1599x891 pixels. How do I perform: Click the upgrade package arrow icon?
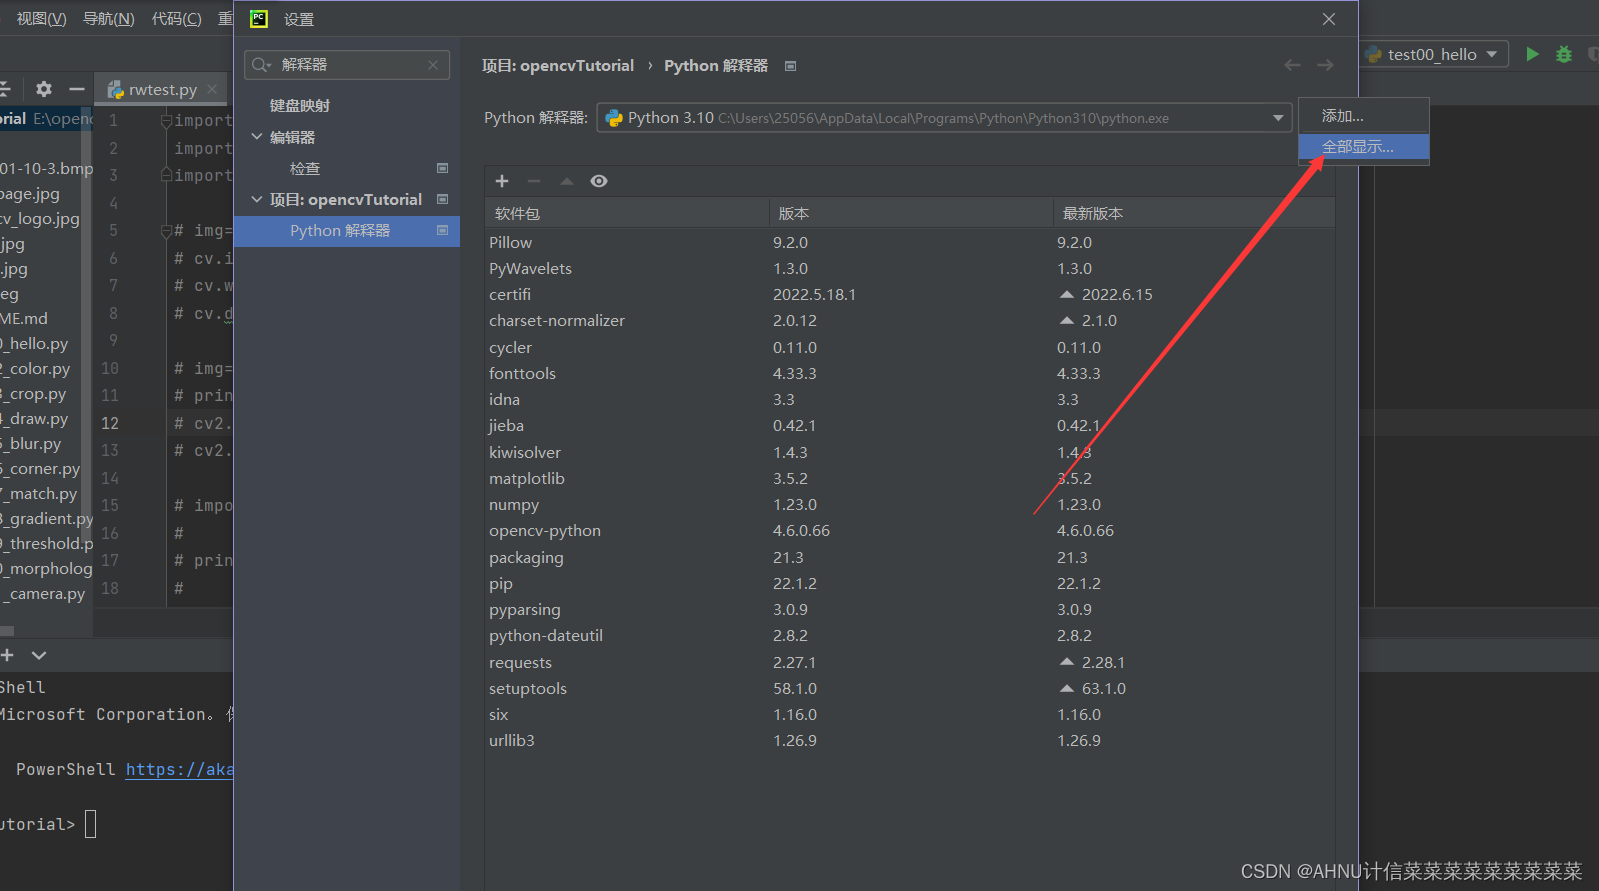[567, 181]
